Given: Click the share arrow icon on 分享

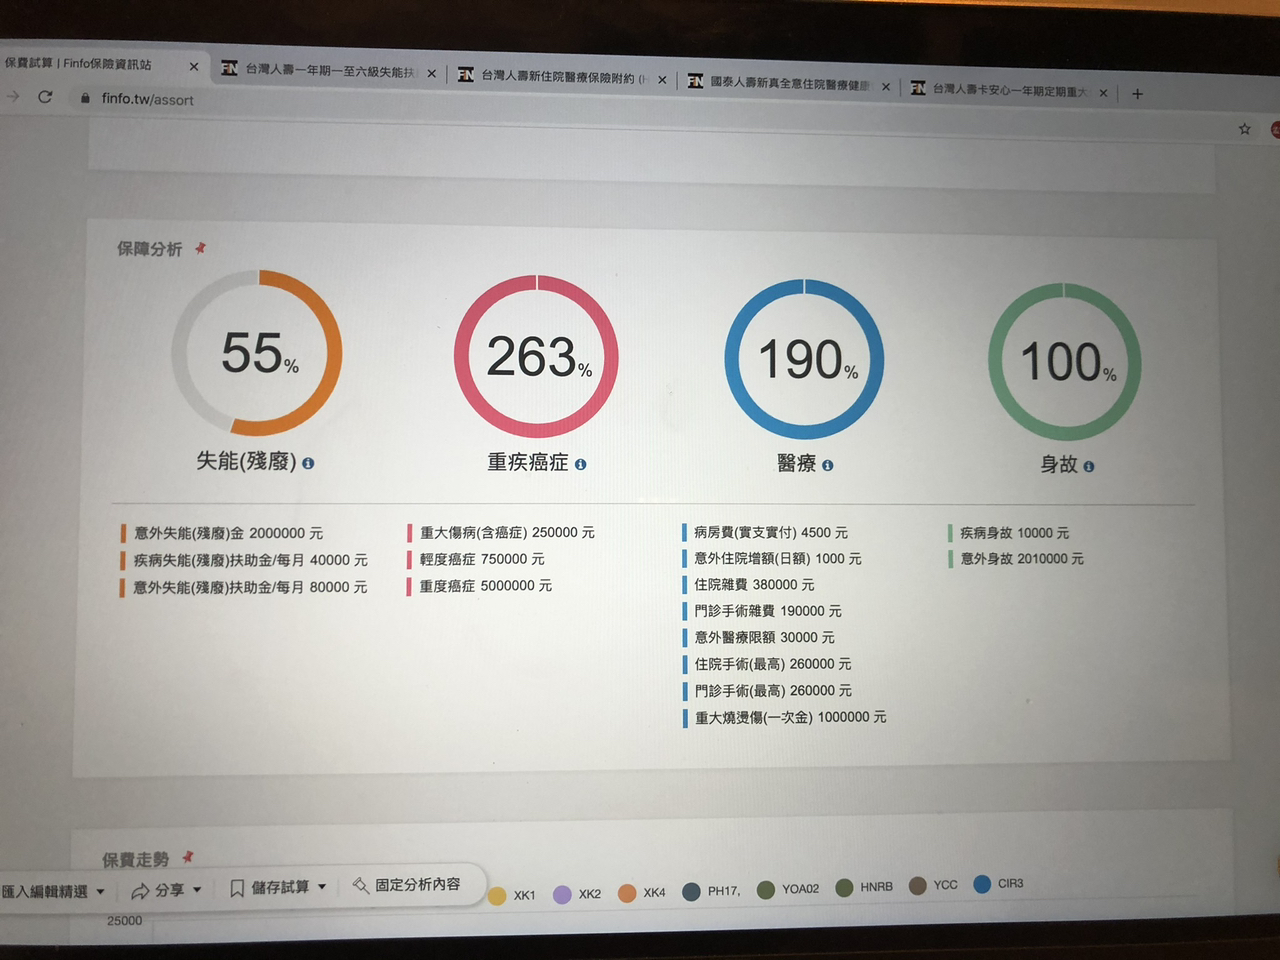Looking at the screenshot, I should click(x=140, y=889).
